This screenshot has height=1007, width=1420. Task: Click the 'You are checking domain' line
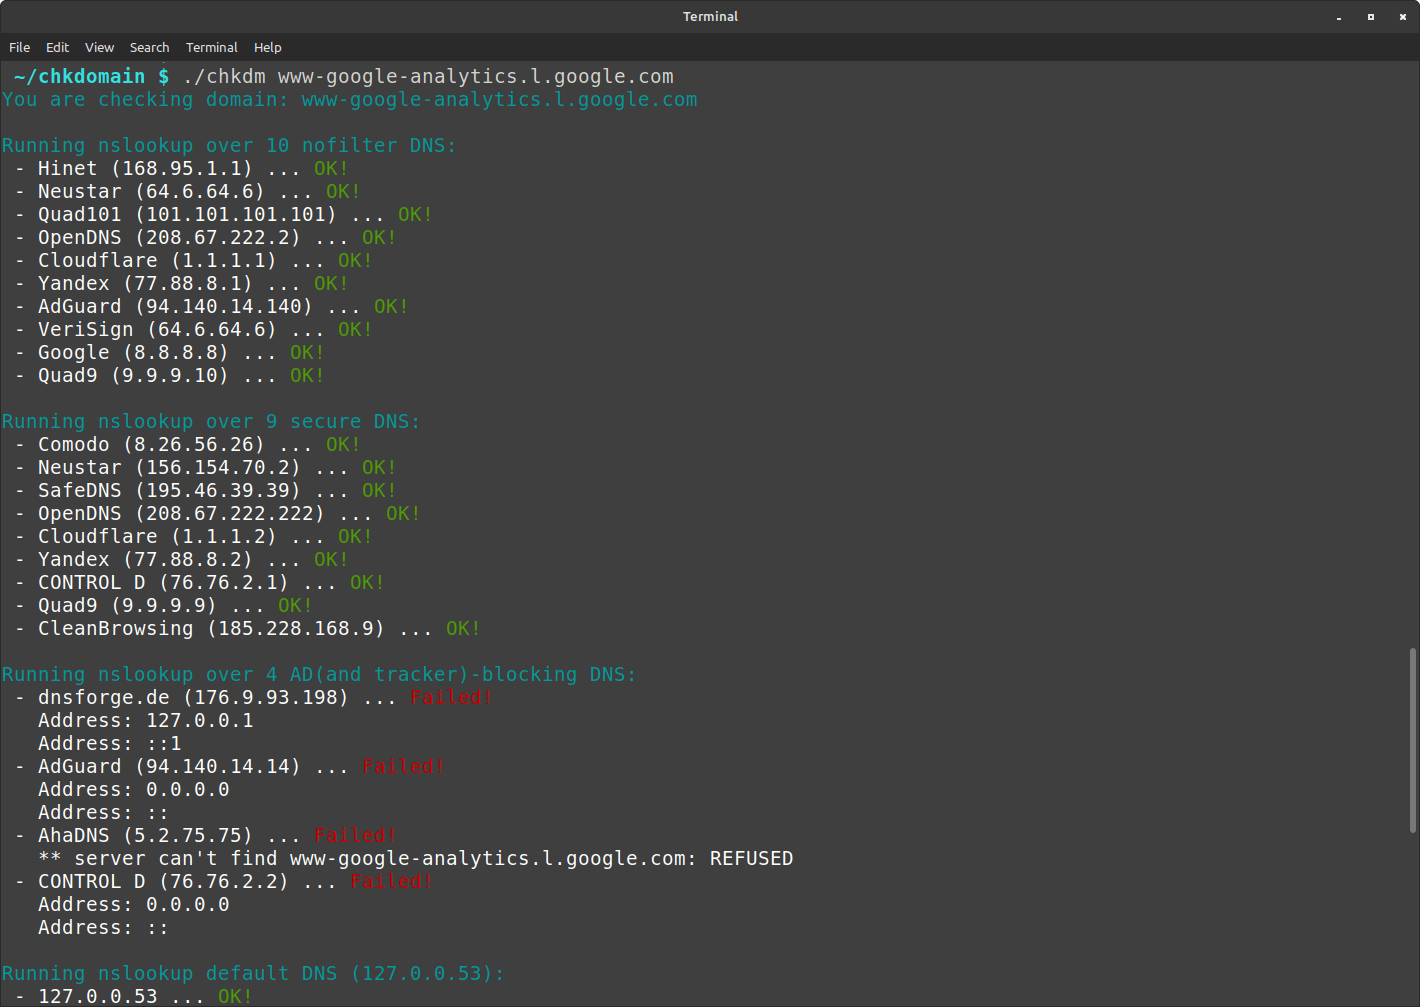click(350, 99)
